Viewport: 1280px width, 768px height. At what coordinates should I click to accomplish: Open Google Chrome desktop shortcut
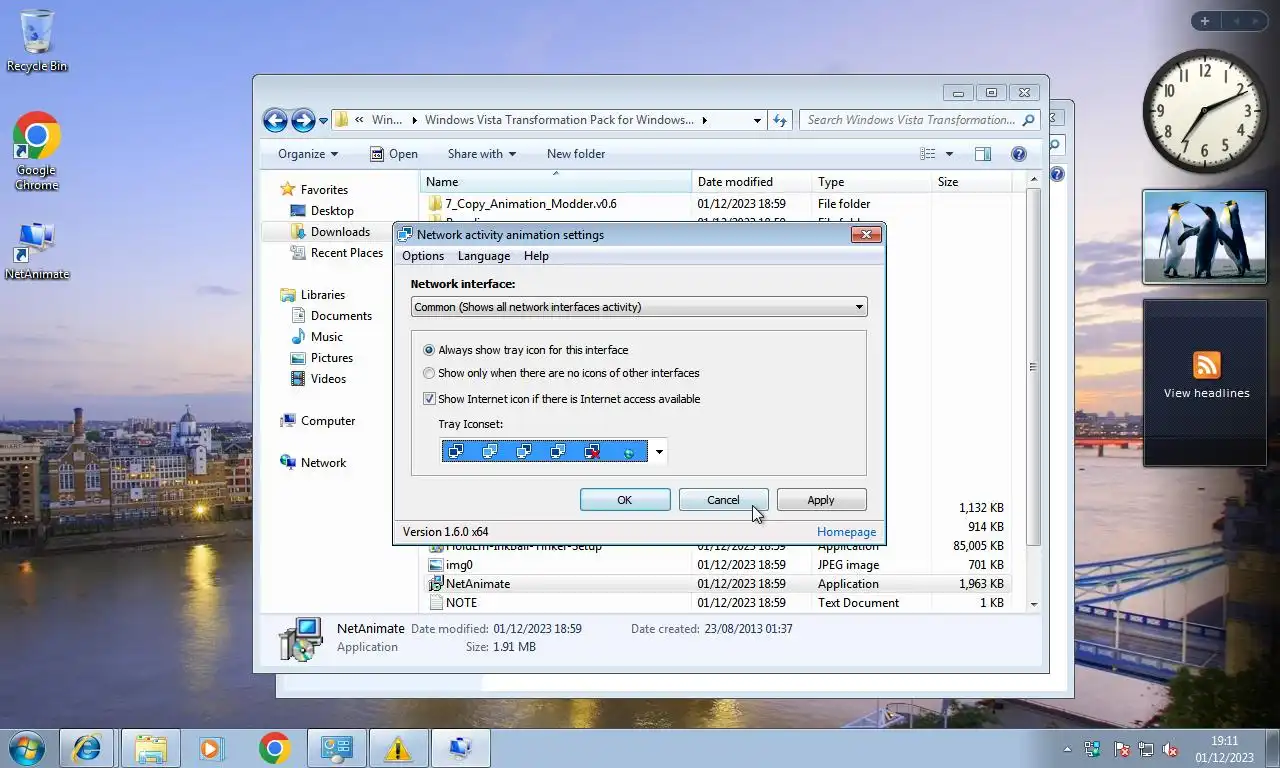click(x=37, y=151)
